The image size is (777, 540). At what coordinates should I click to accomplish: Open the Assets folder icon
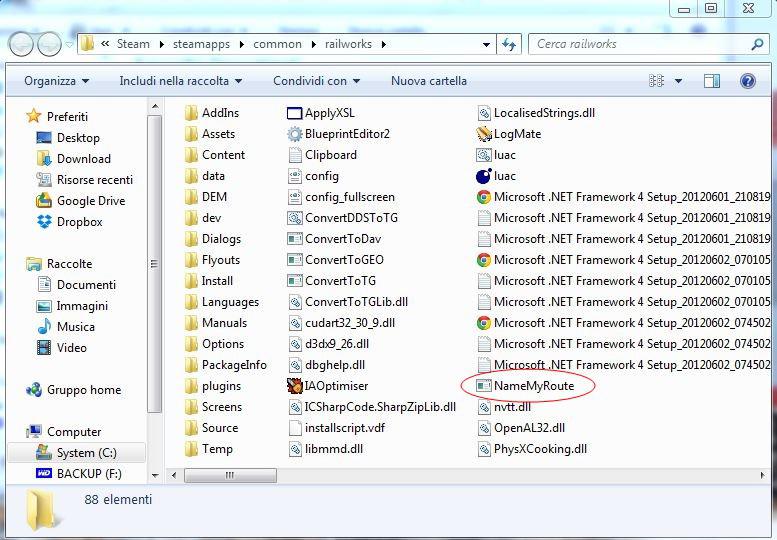(191, 134)
